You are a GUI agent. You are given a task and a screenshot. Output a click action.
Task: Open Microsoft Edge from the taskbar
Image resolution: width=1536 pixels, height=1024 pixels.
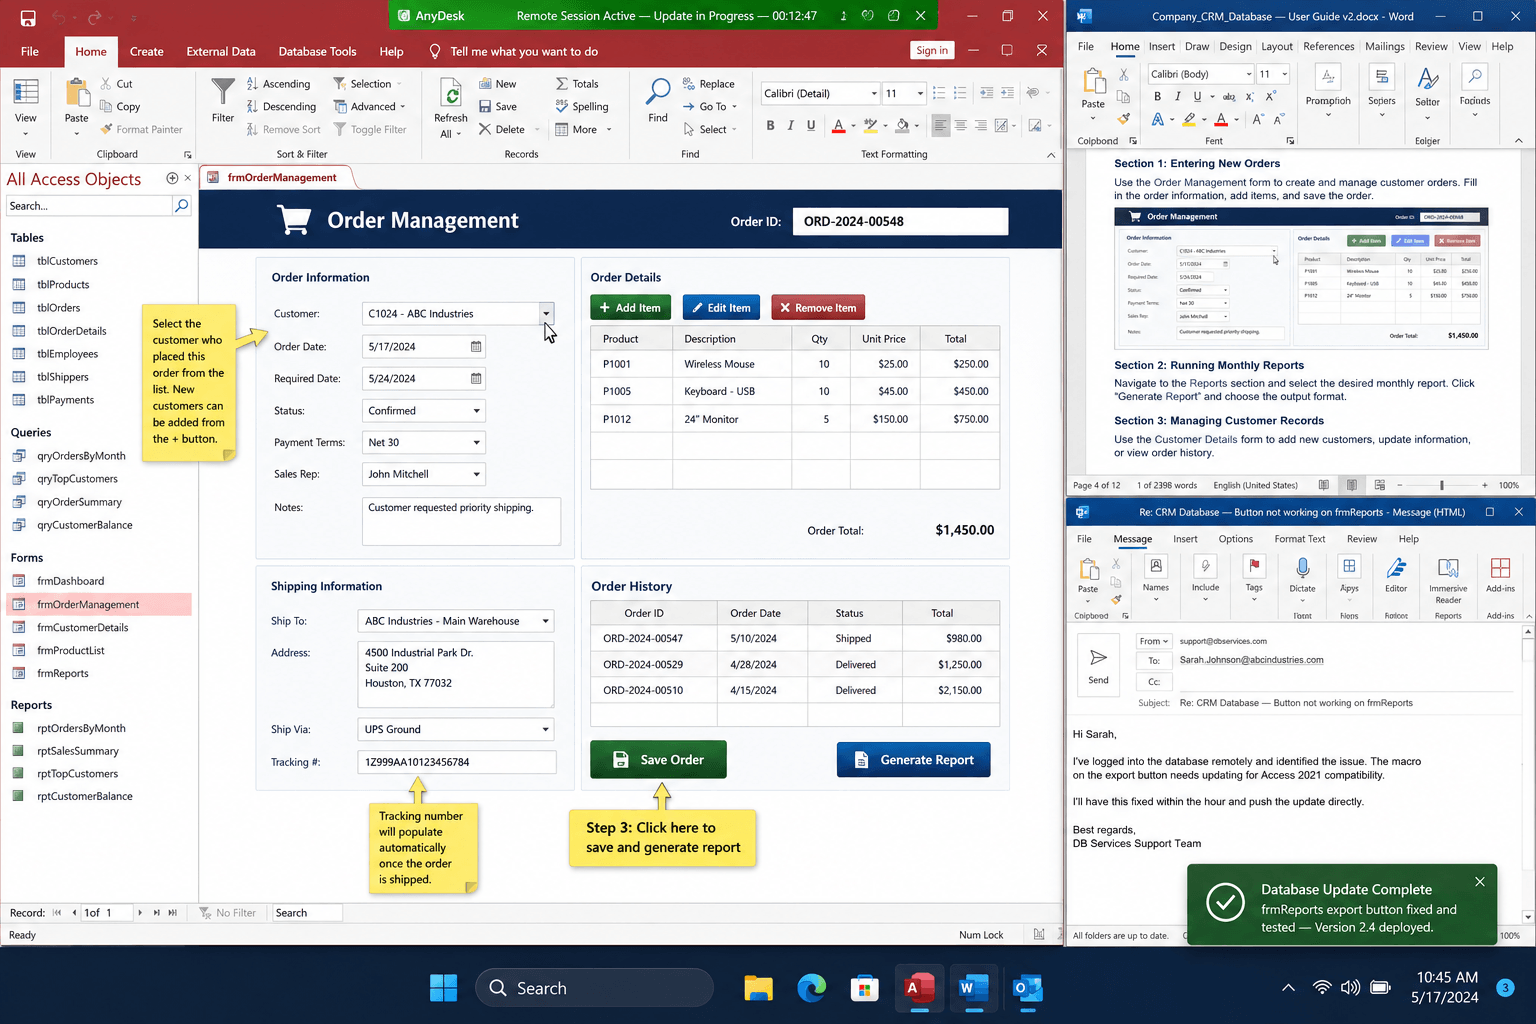812,988
